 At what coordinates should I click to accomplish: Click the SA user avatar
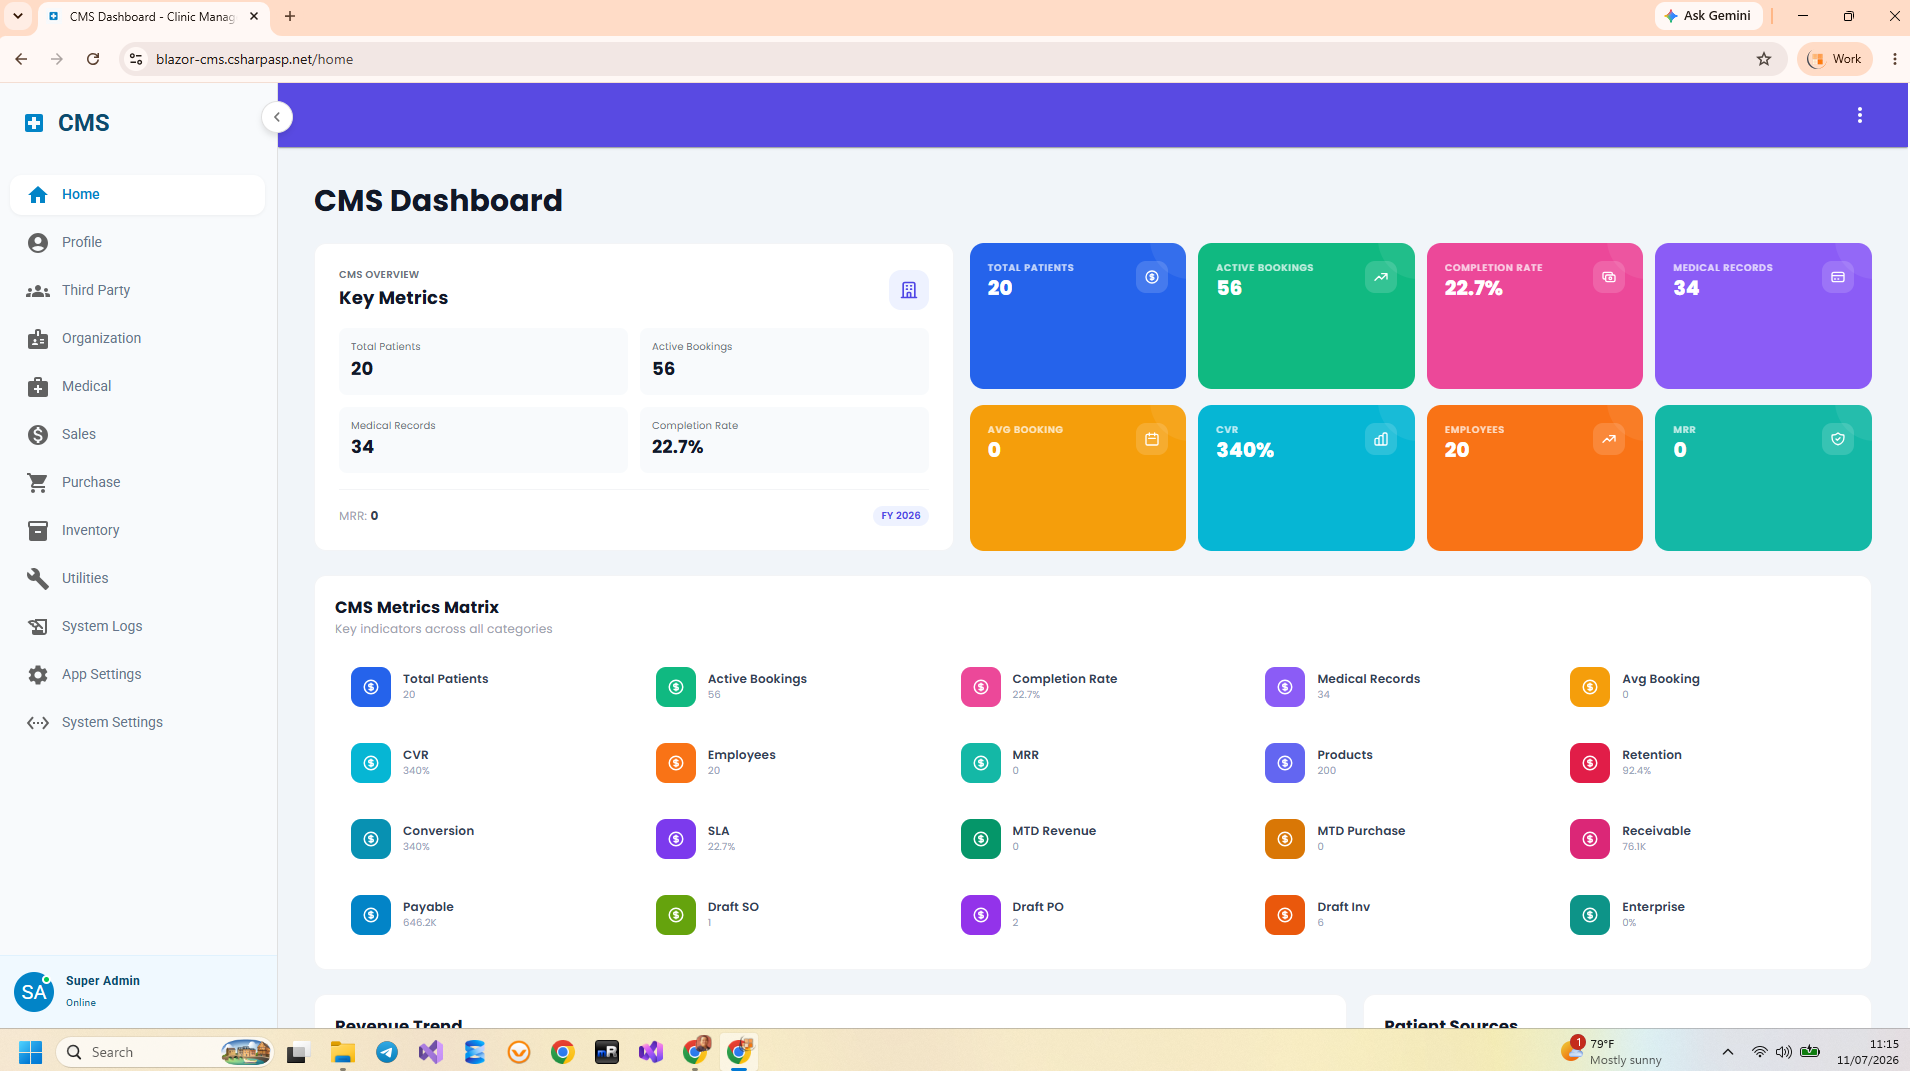point(34,992)
